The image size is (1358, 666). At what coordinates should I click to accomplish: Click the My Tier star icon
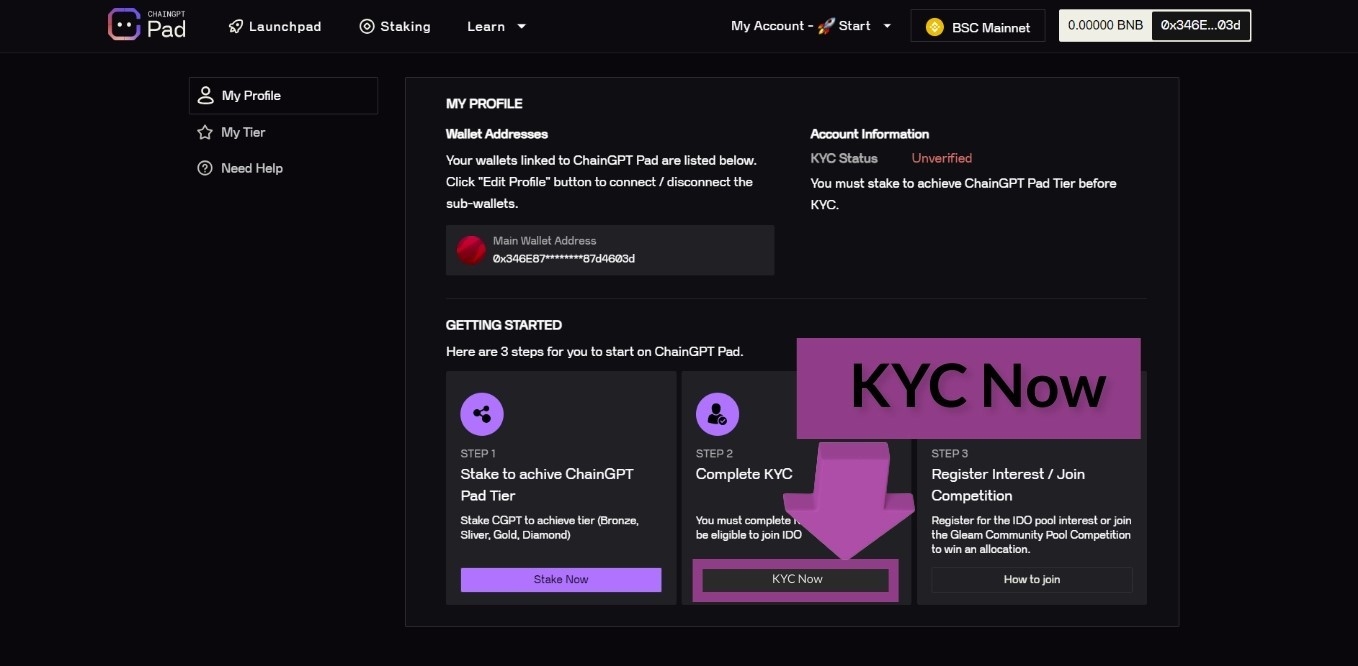(x=205, y=132)
